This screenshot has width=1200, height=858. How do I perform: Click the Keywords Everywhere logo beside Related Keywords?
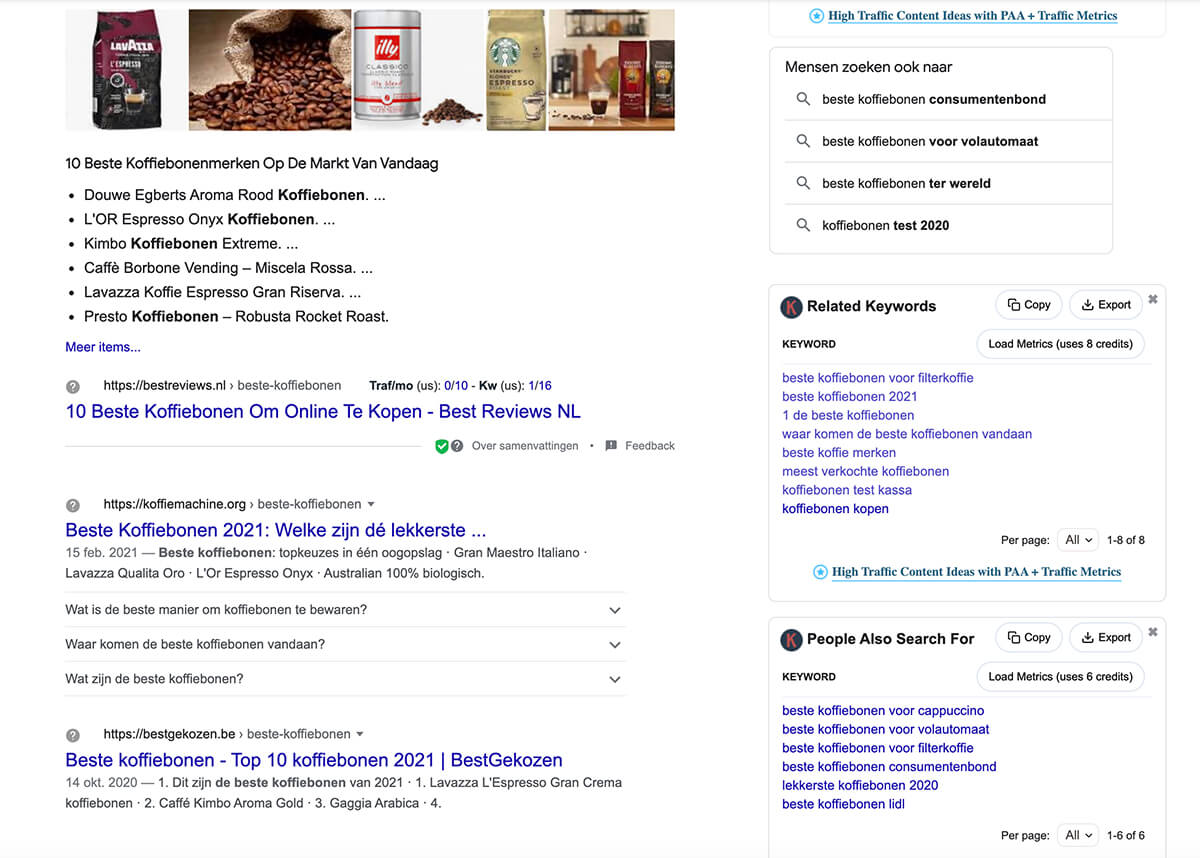point(791,307)
